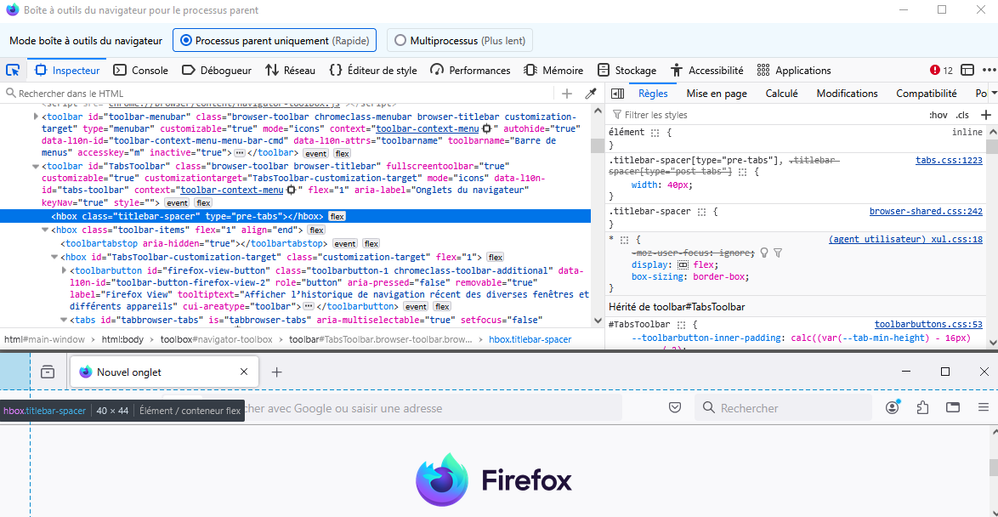Close the Nouvel onglet tab

tap(244, 372)
